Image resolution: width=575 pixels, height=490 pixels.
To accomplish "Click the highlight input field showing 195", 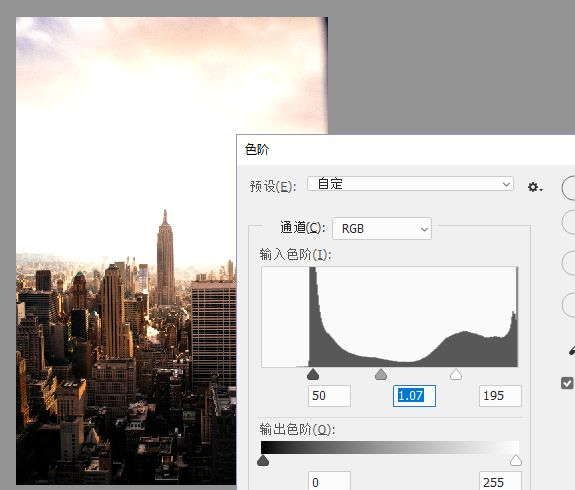I will [500, 396].
